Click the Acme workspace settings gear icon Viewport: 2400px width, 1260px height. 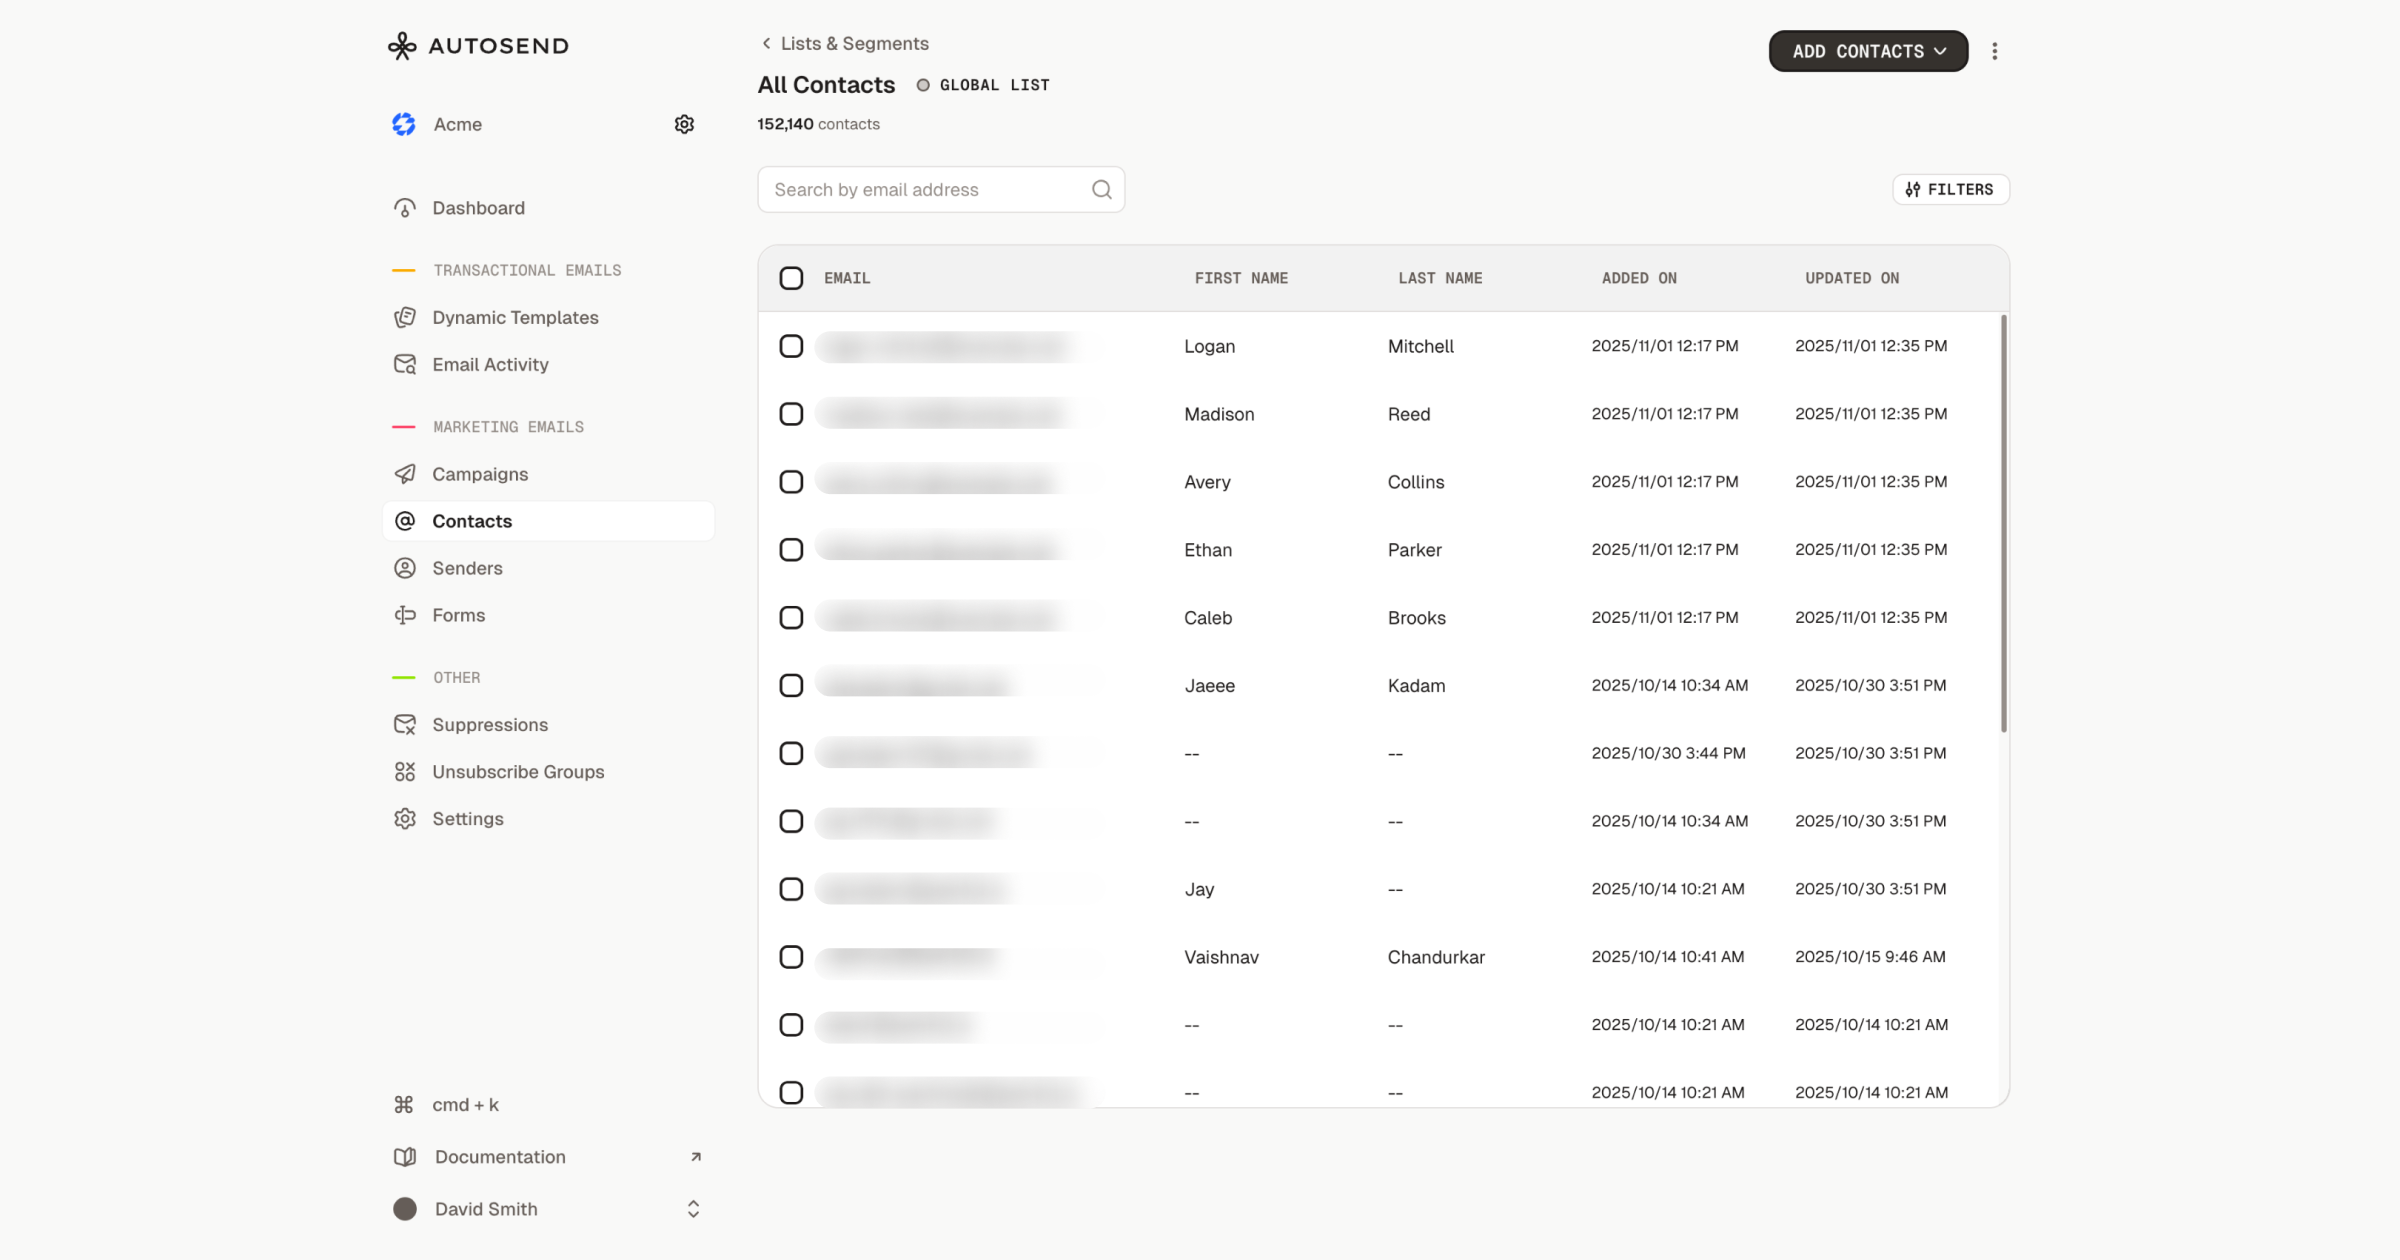click(684, 124)
